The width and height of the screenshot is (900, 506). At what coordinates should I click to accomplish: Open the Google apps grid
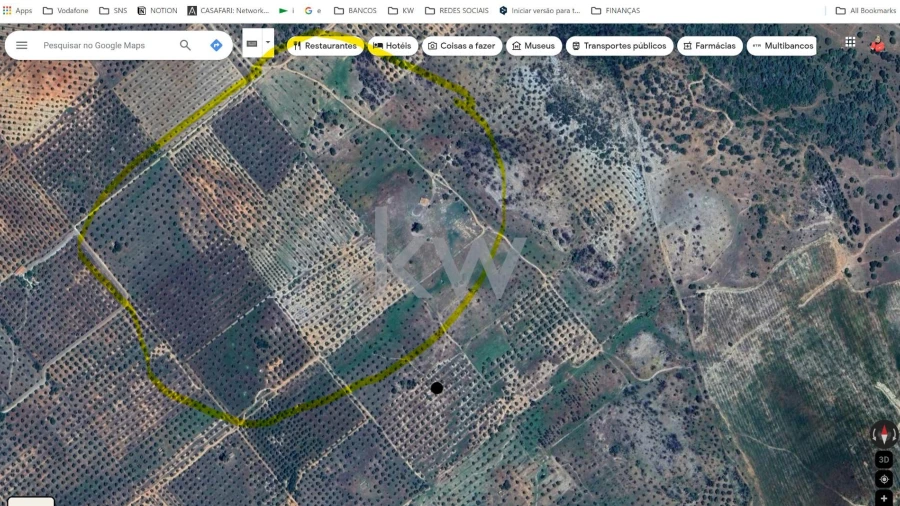coord(850,42)
